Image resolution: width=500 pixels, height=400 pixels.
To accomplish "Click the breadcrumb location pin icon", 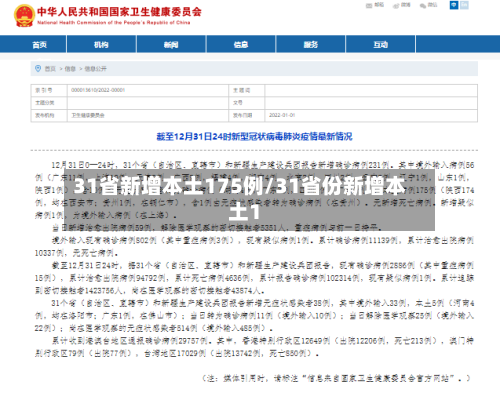I will [38, 68].
